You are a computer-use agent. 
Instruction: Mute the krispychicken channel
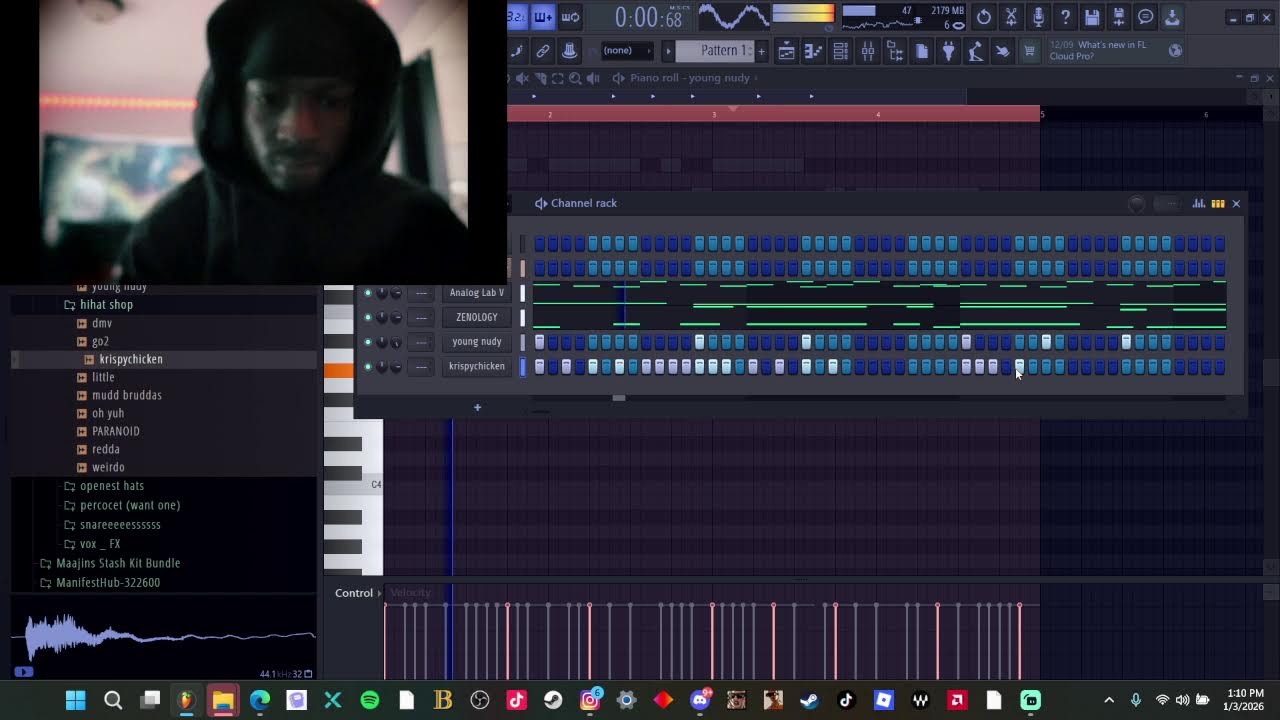(x=368, y=367)
